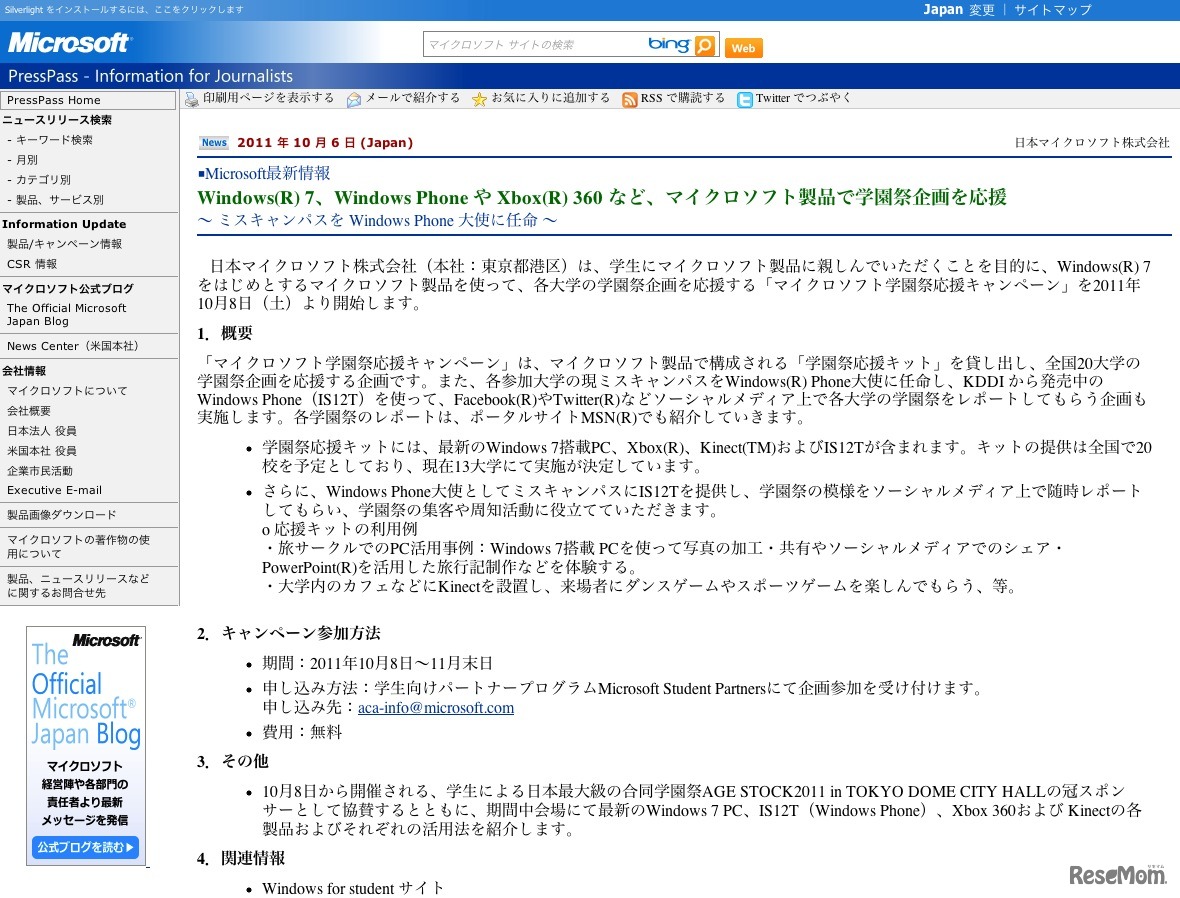1180x898 pixels.
Task: Click the Microsoft logo in the header
Action: pyautogui.click(x=68, y=43)
